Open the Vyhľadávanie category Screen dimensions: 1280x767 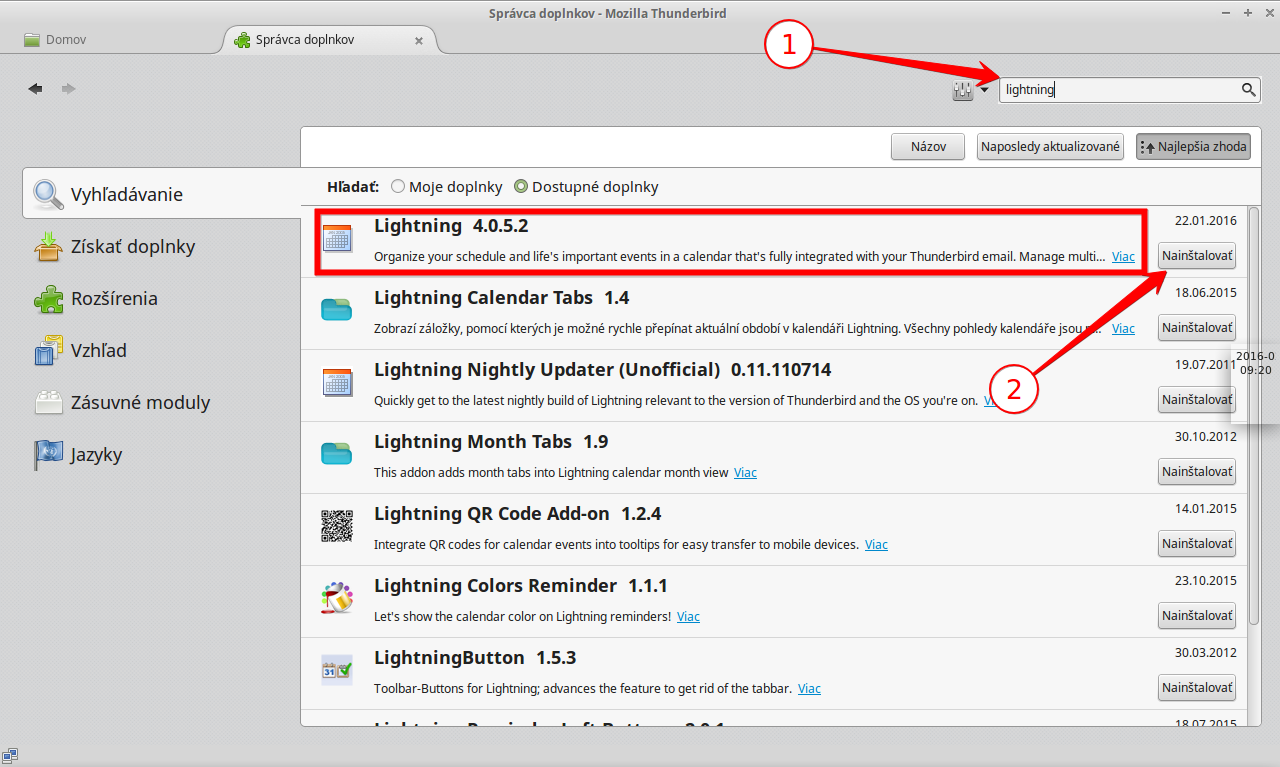162,194
